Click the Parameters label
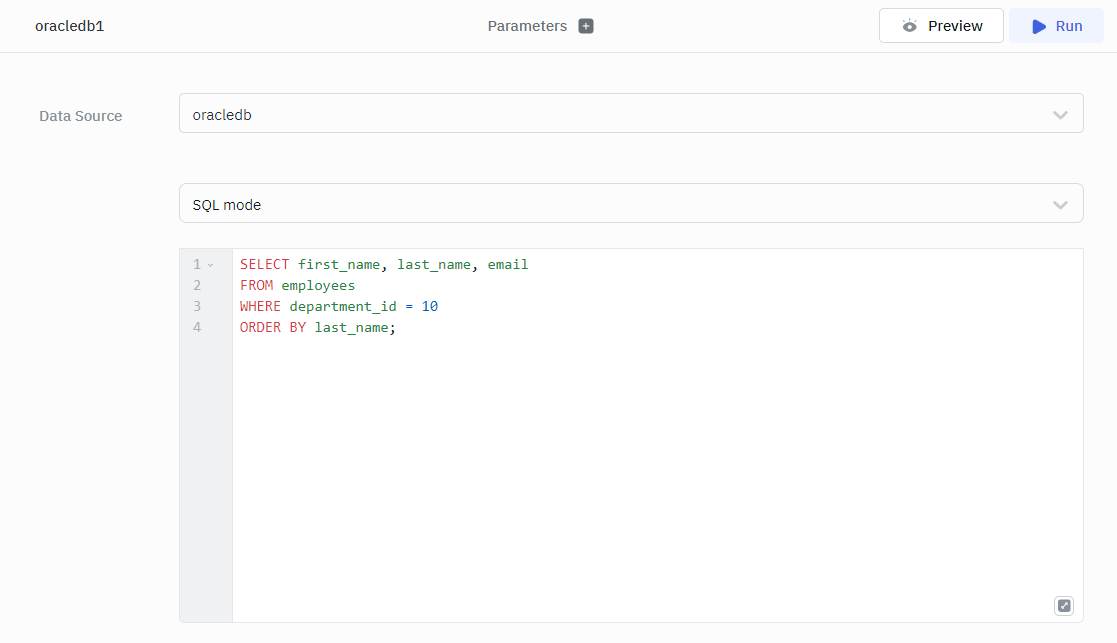Screen dimensions: 1117x643 click(527, 26)
